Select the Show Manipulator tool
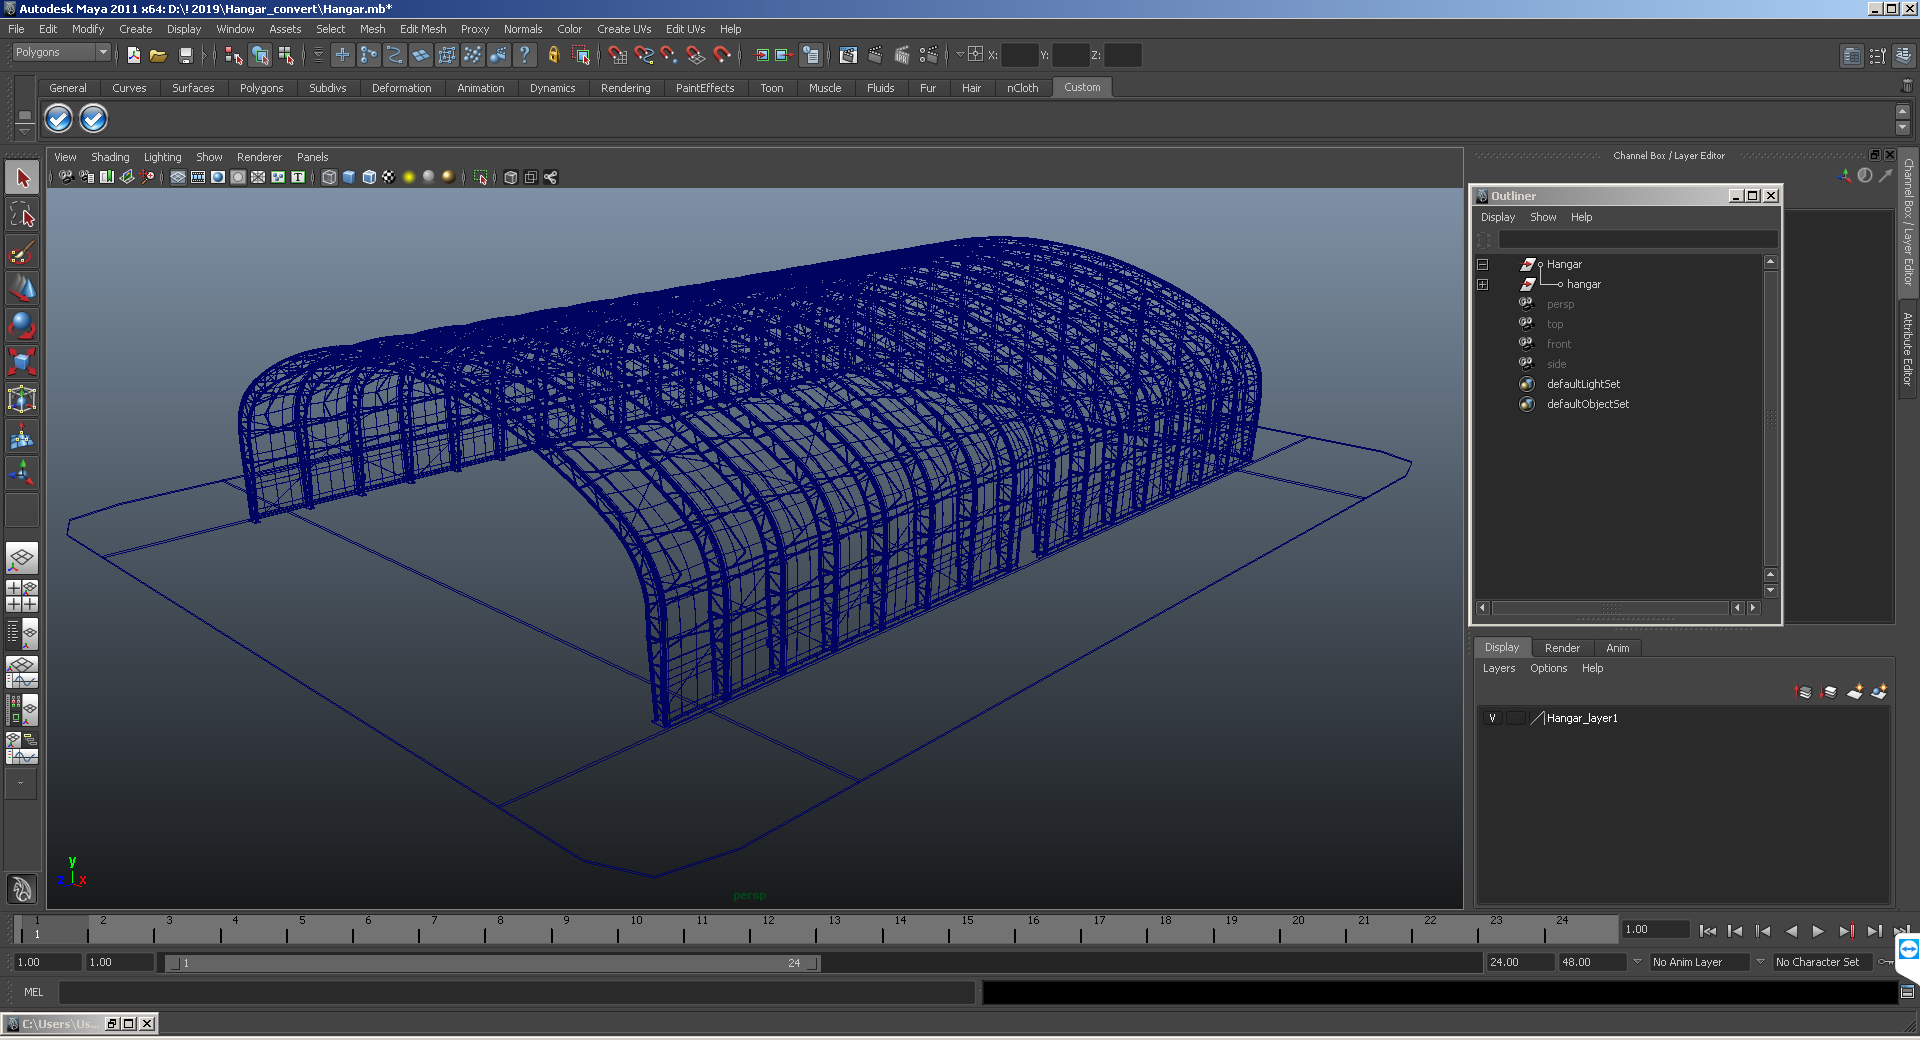Image resolution: width=1920 pixels, height=1040 pixels. 22,472
